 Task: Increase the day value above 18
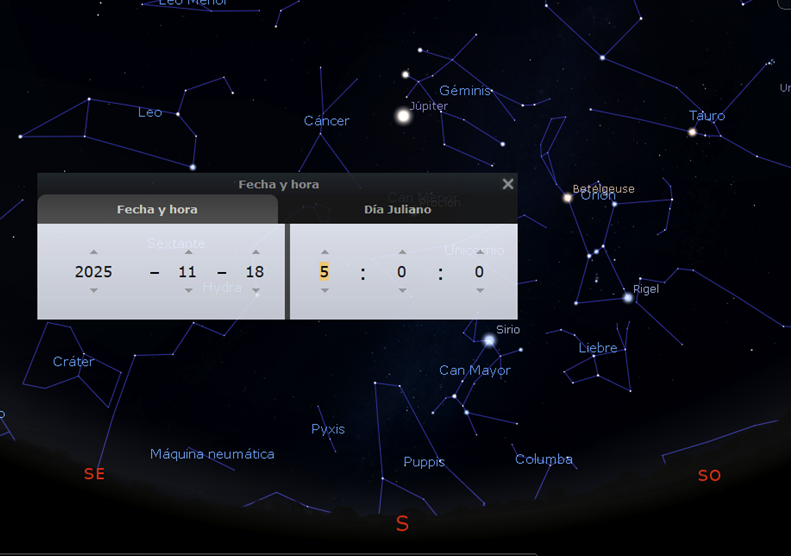coord(256,253)
